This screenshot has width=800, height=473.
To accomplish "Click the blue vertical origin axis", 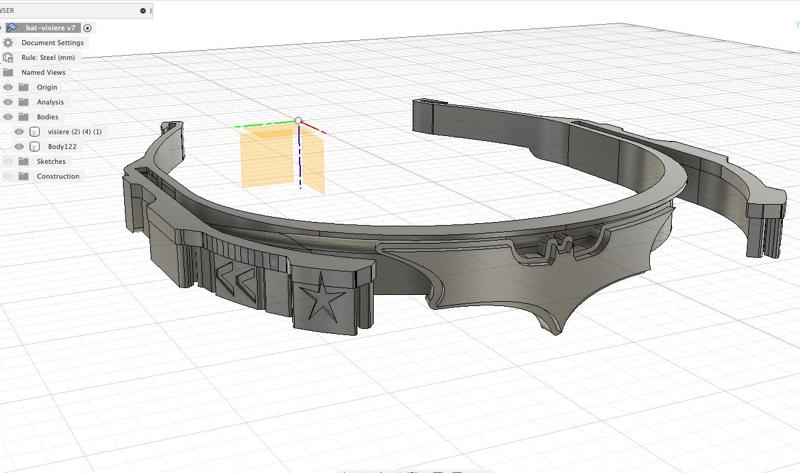I will pyautogui.click(x=299, y=157).
